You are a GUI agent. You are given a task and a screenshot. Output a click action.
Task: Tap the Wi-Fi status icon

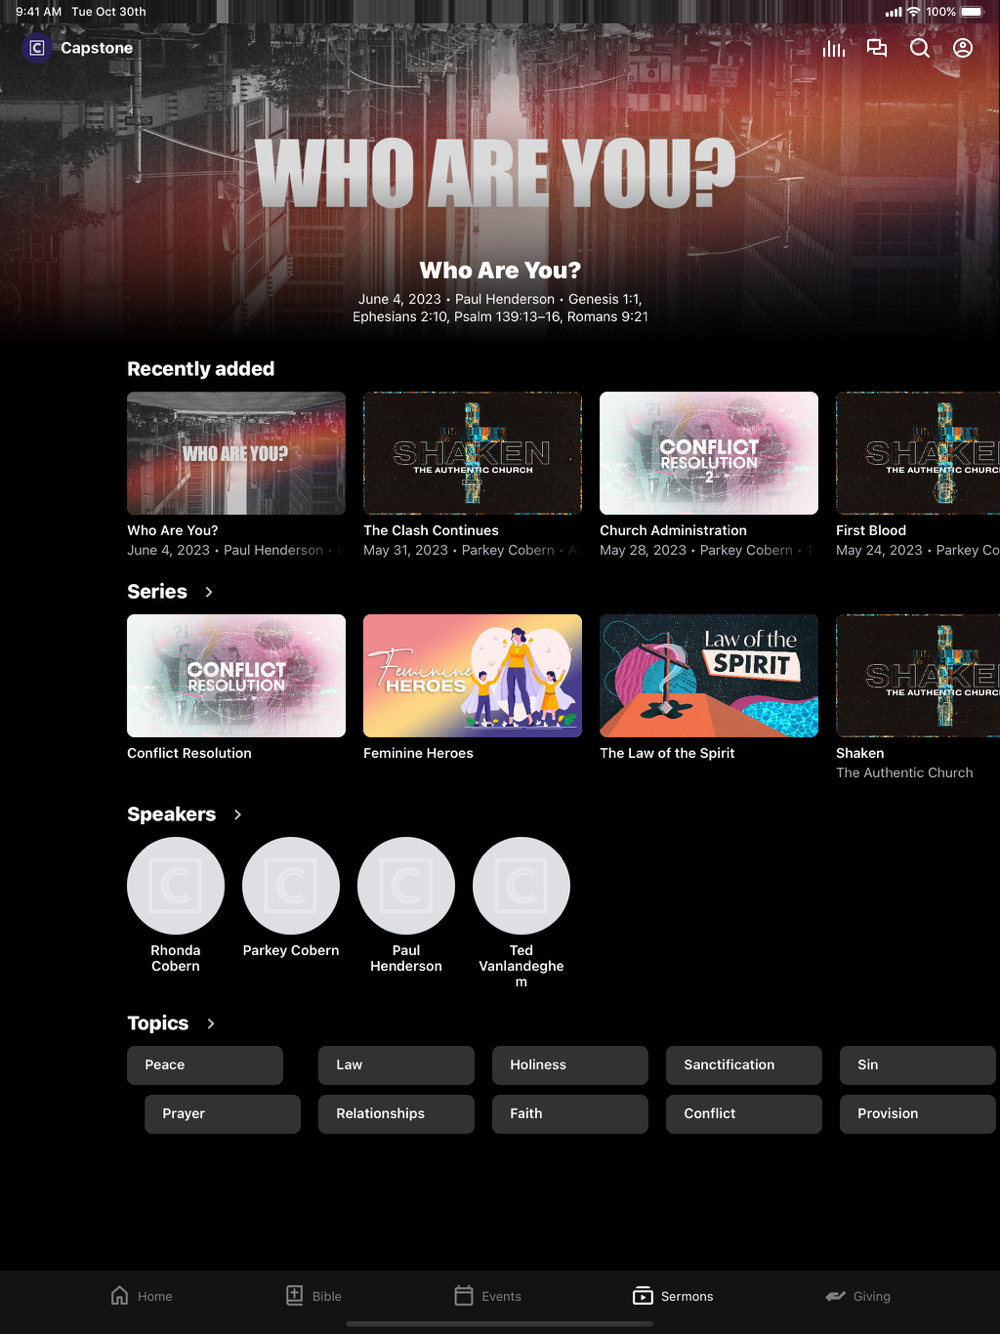[913, 12]
